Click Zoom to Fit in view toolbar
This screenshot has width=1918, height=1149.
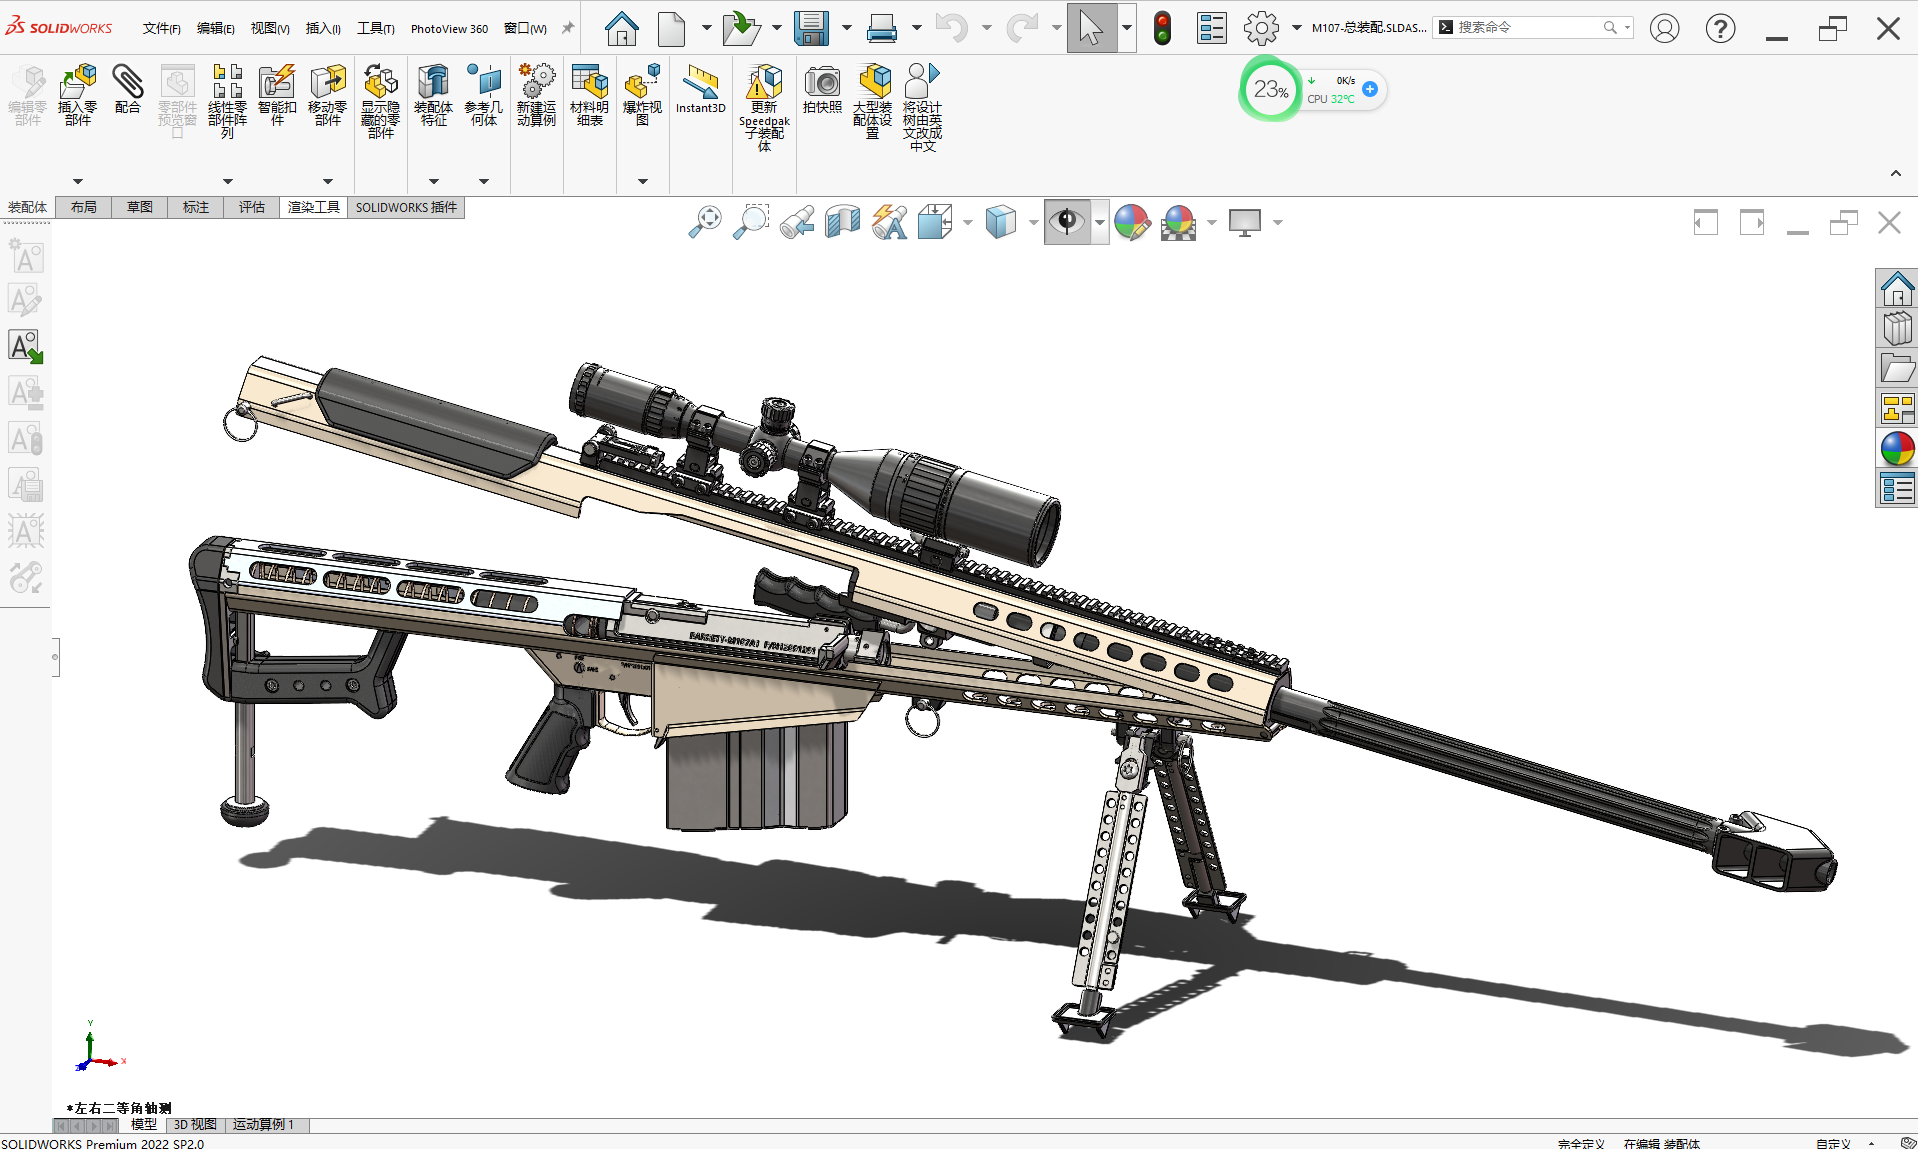pos(705,222)
